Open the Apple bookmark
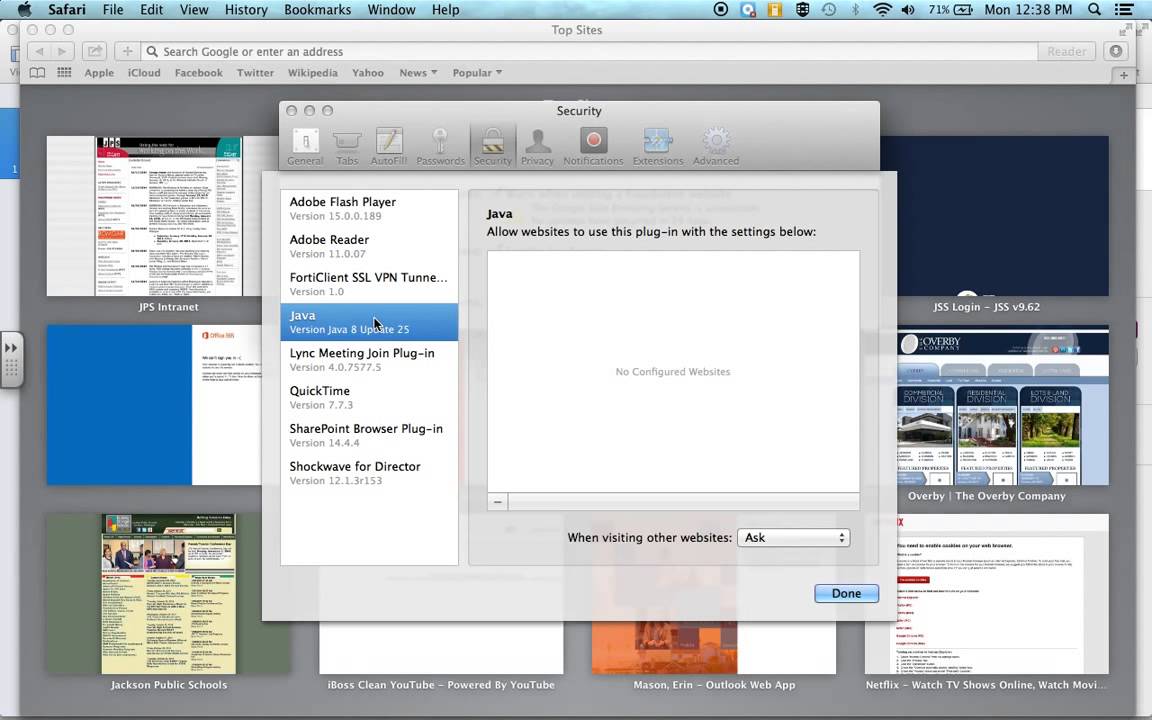Image resolution: width=1152 pixels, height=720 pixels. [x=99, y=73]
